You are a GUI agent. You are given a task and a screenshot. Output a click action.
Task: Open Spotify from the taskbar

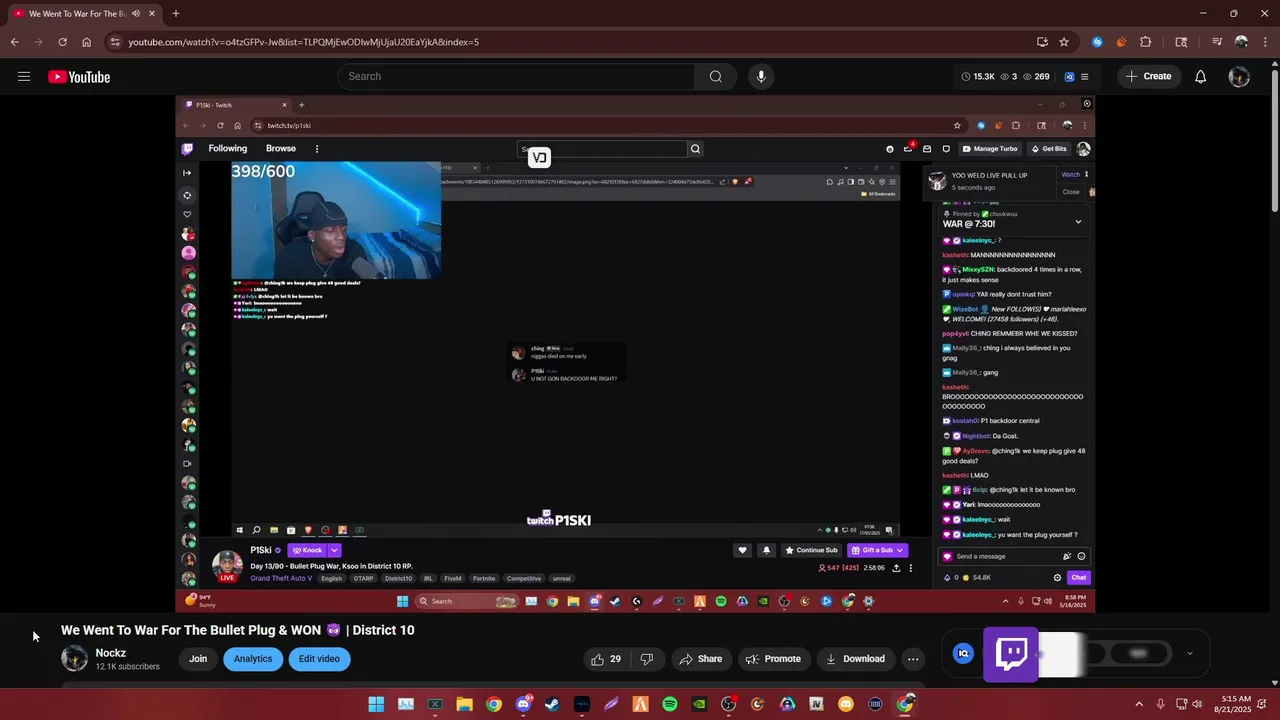tap(670, 704)
